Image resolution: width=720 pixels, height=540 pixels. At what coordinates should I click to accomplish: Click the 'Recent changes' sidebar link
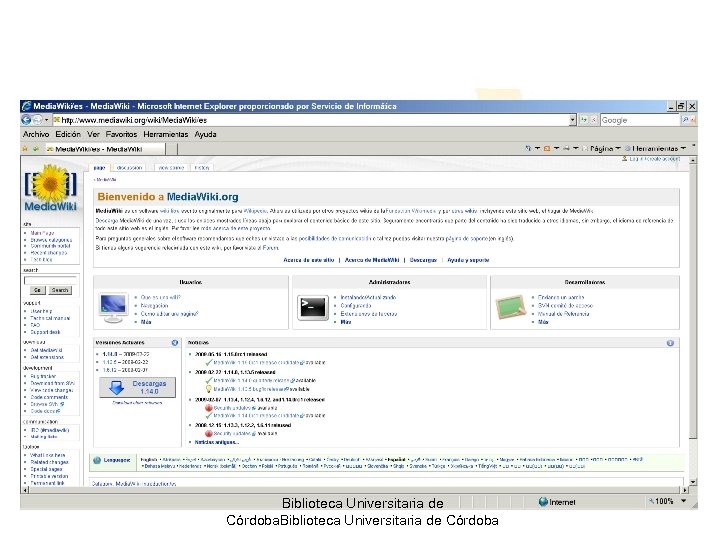(x=49, y=253)
